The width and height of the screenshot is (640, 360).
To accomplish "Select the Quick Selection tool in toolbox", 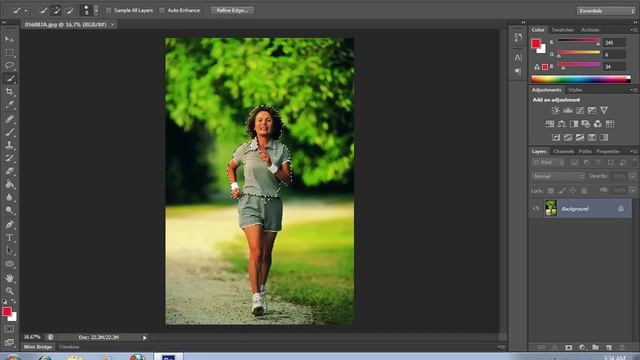I will pos(9,78).
